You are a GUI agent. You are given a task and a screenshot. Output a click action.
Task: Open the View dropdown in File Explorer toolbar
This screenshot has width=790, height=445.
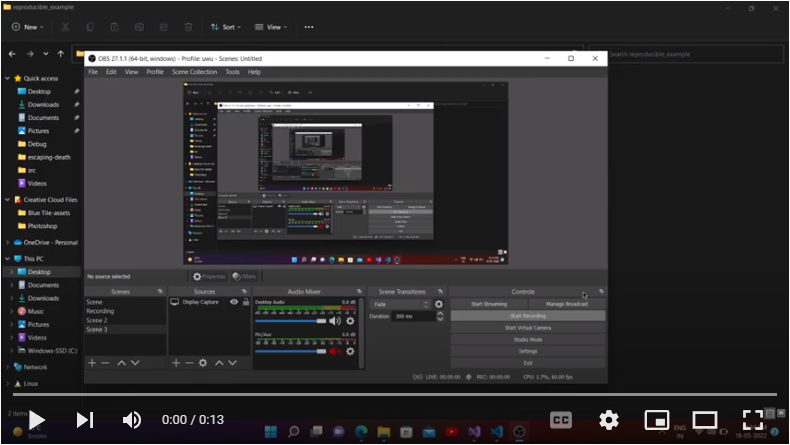click(271, 27)
